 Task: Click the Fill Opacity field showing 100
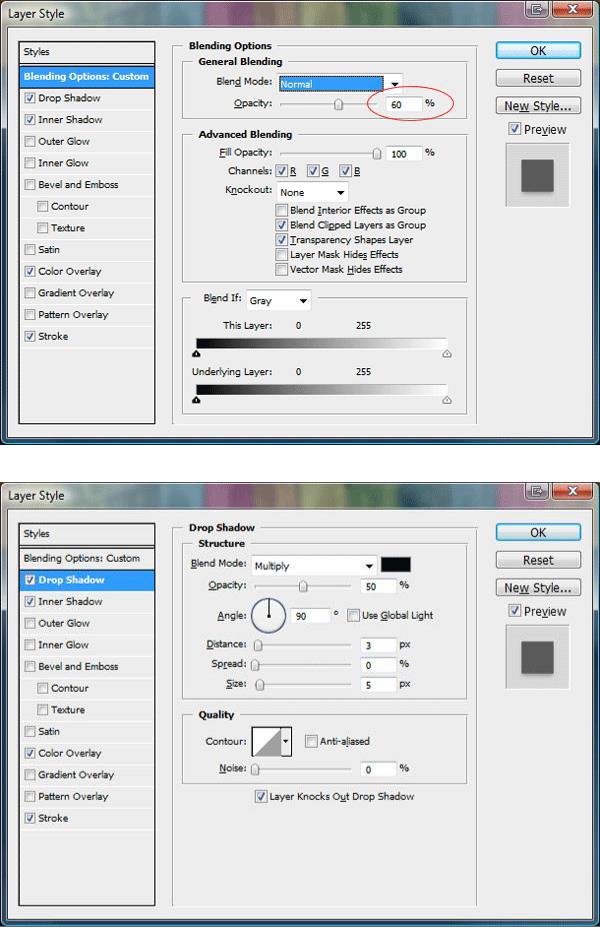[x=404, y=154]
